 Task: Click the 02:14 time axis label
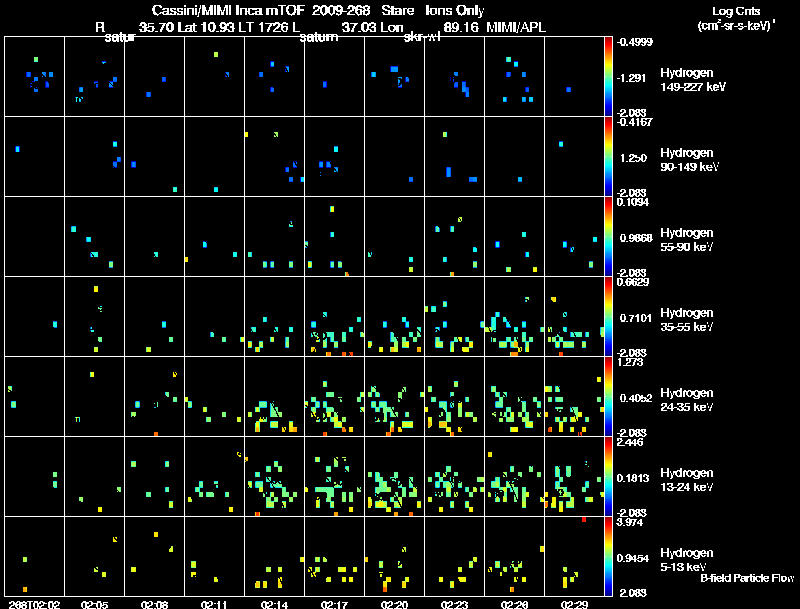274,604
